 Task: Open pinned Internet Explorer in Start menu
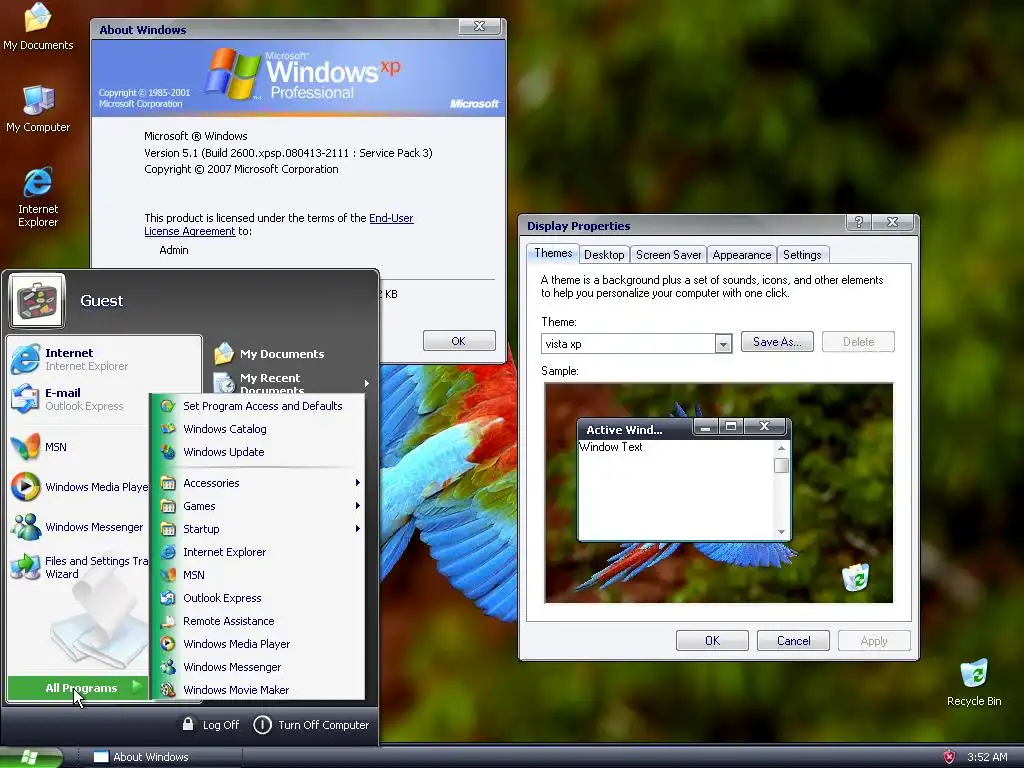coord(85,359)
